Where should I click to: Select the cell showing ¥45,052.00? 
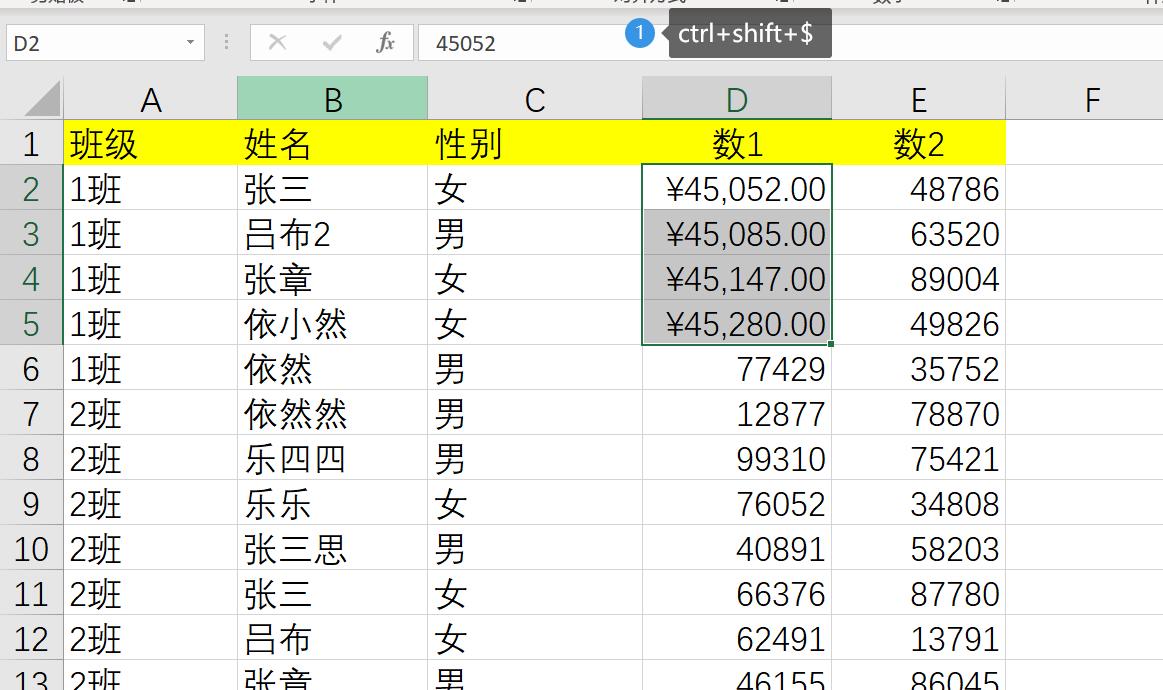coord(737,188)
